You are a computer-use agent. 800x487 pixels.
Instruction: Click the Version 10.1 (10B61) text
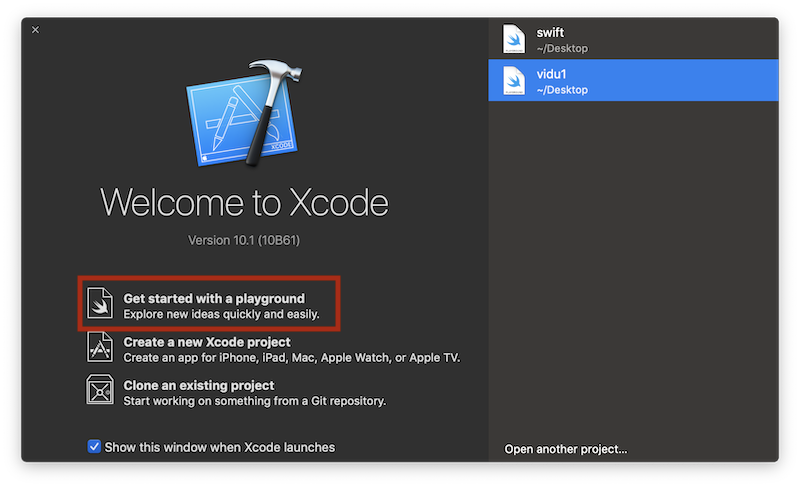[244, 240]
